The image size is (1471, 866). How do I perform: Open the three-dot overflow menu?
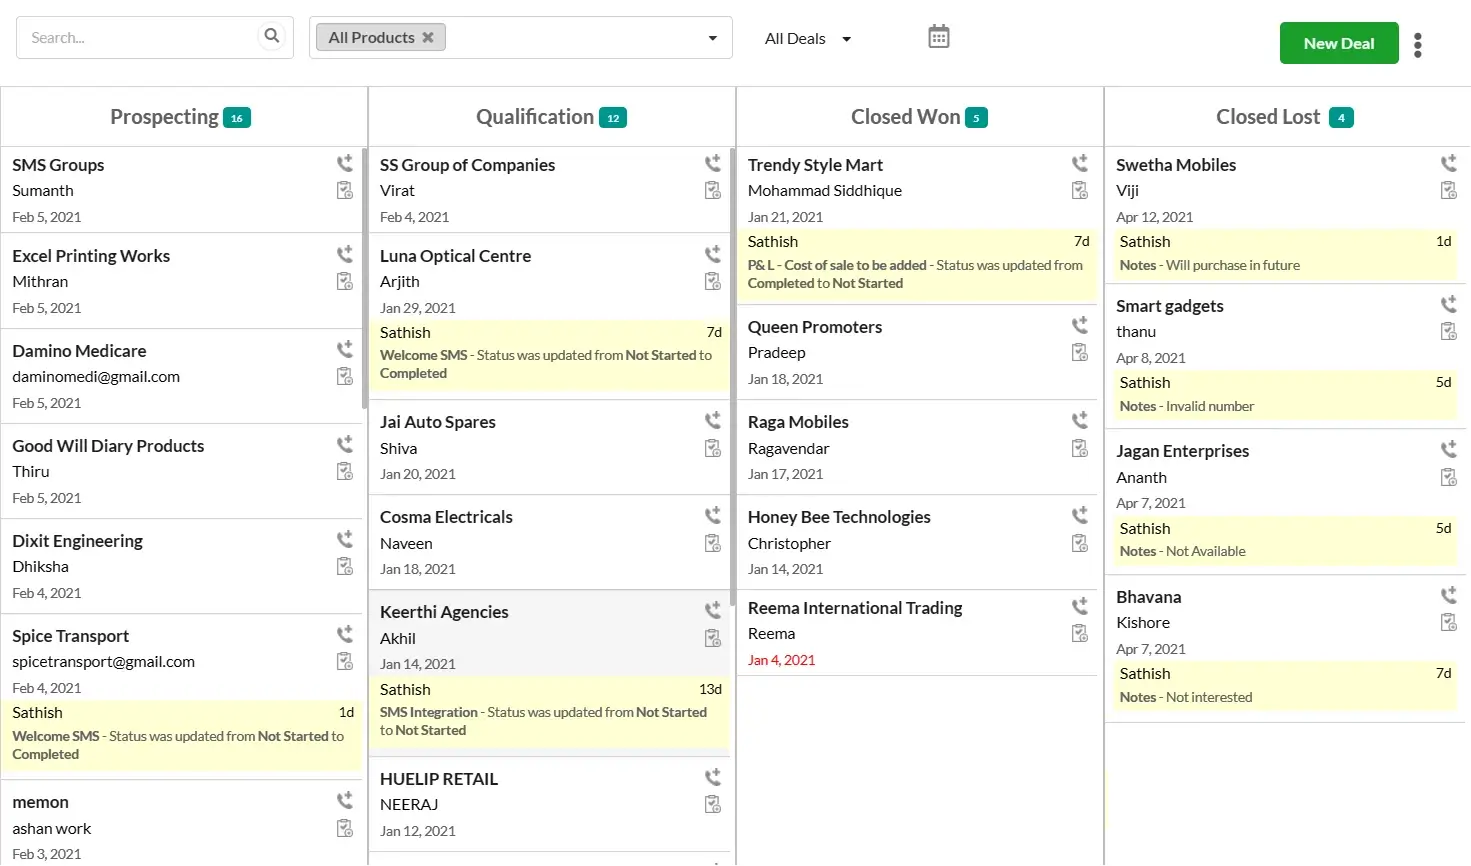tap(1418, 44)
